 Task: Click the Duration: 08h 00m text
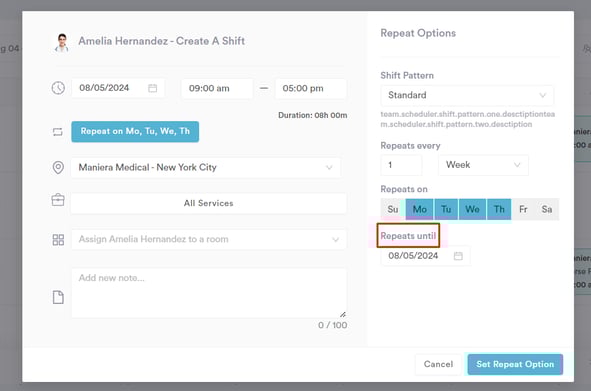click(x=313, y=115)
